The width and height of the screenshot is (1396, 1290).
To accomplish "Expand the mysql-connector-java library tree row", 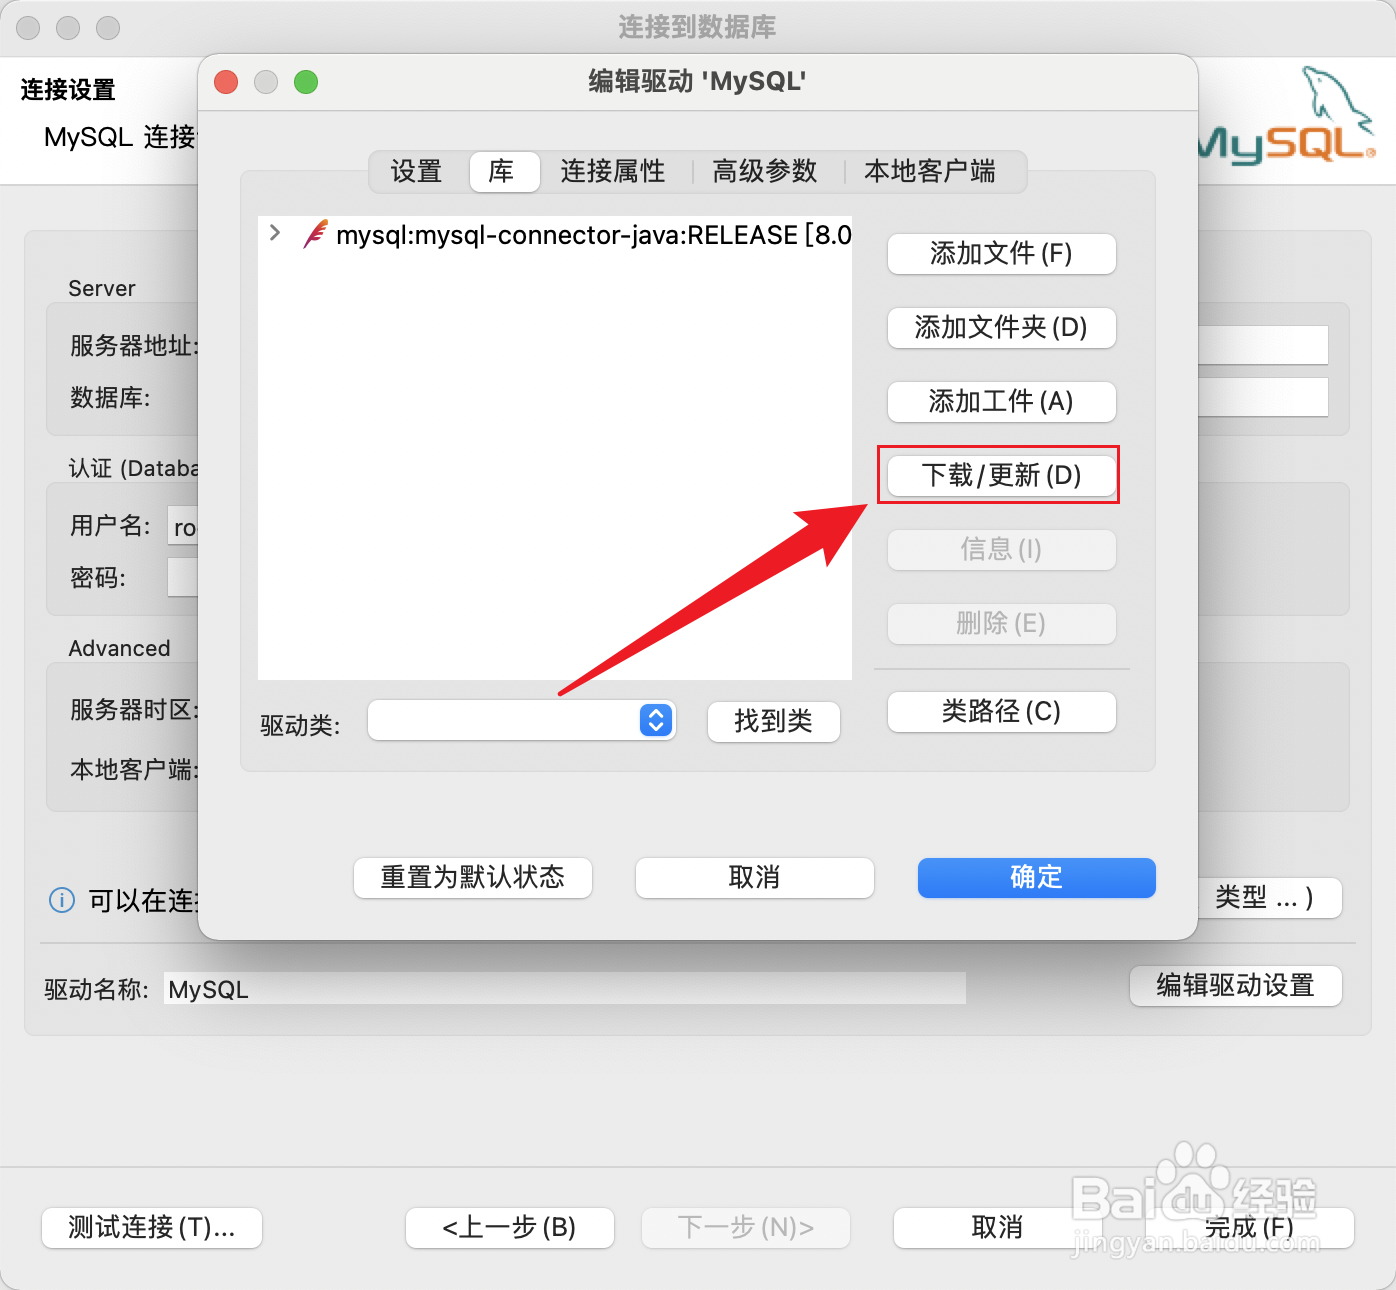I will pos(275,233).
